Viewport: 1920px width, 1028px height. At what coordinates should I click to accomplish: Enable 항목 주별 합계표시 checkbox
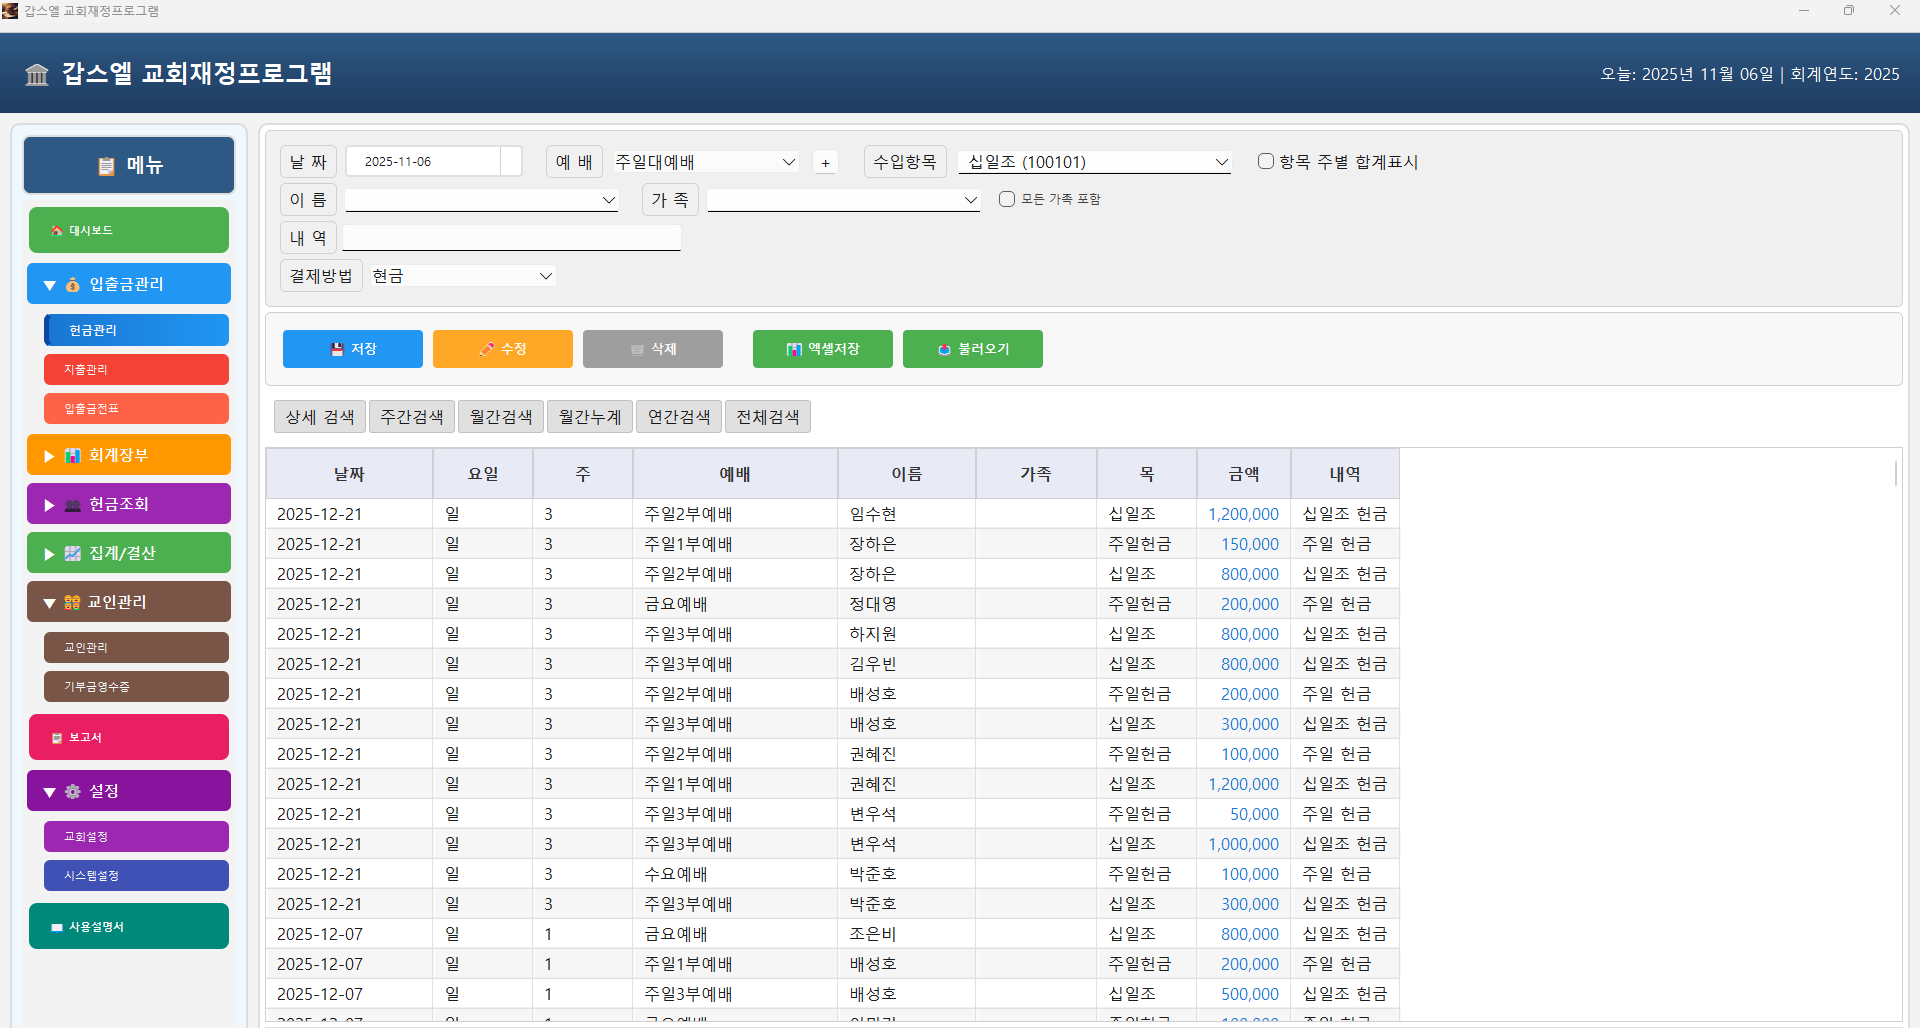pyautogui.click(x=1266, y=161)
